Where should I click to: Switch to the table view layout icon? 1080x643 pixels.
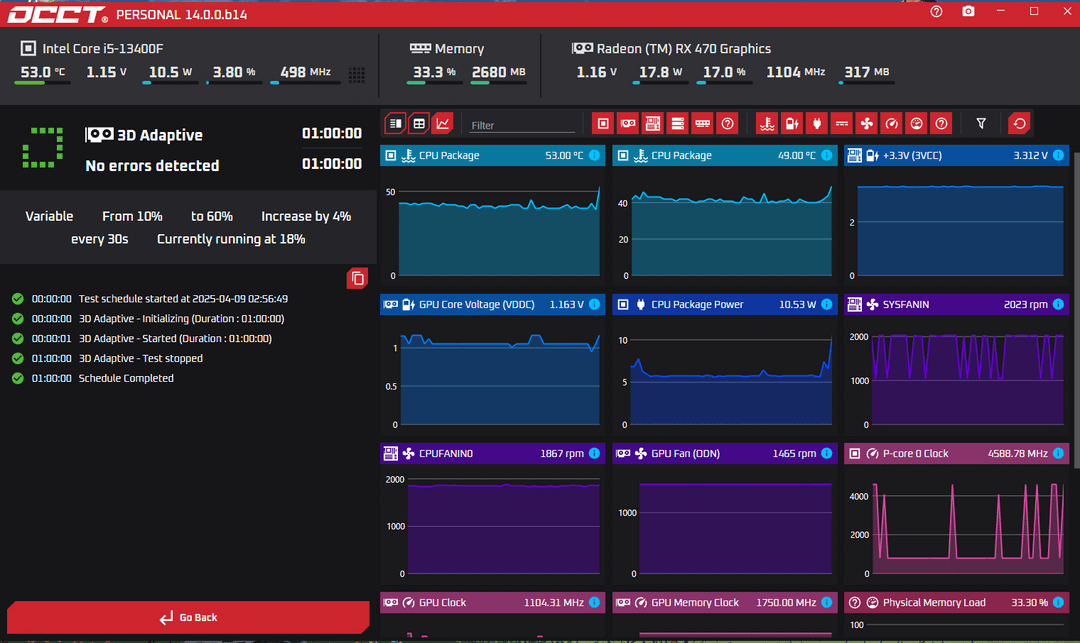point(419,124)
